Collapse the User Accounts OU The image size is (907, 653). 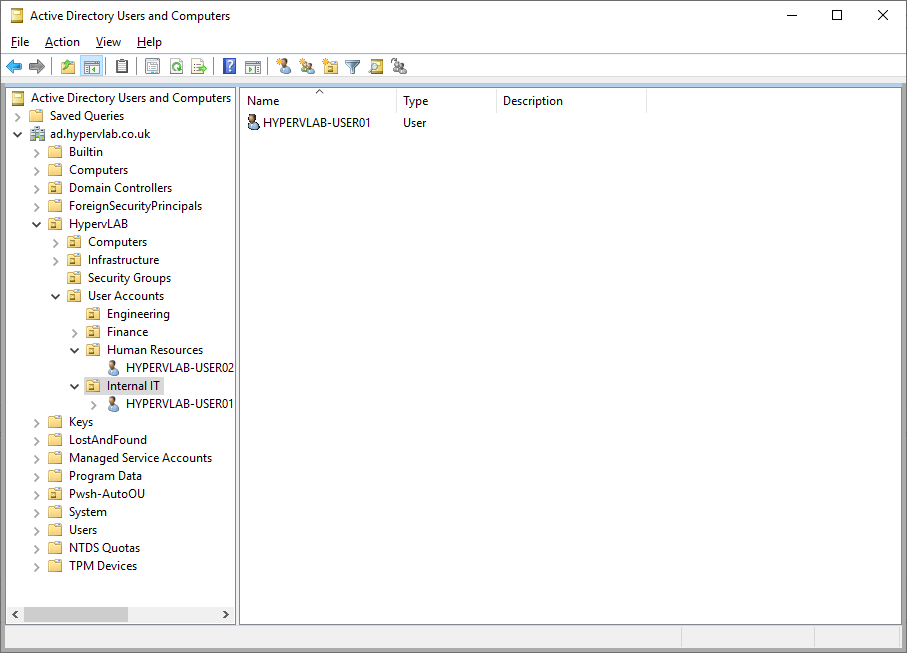(x=56, y=297)
